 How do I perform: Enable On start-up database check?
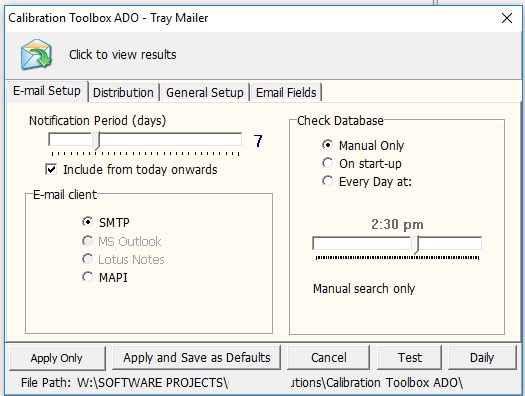[x=327, y=163]
